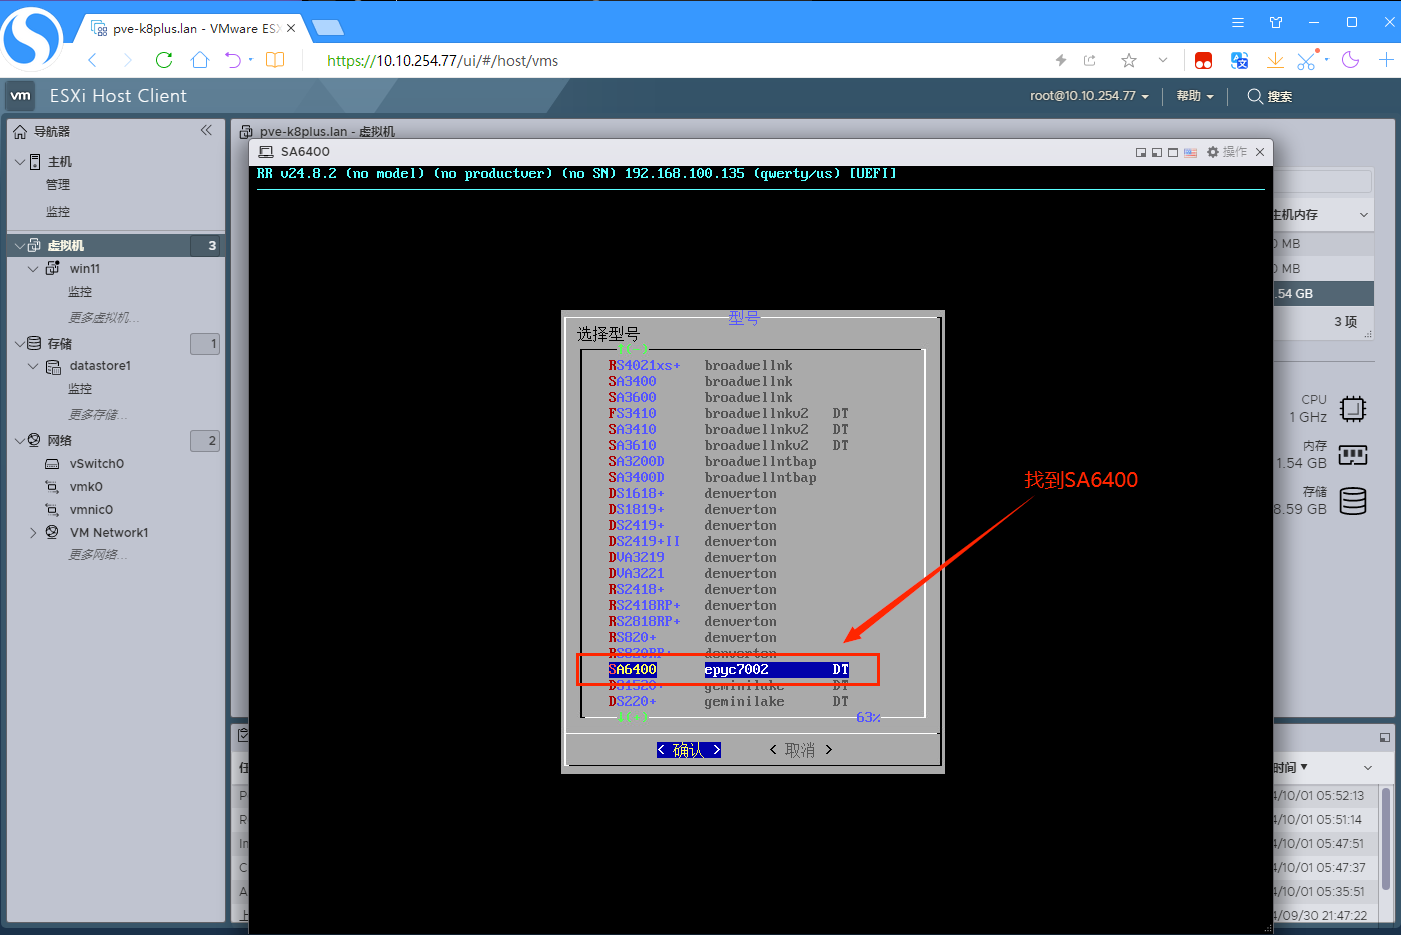Select the DS220+ geminilake model row

pos(729,701)
